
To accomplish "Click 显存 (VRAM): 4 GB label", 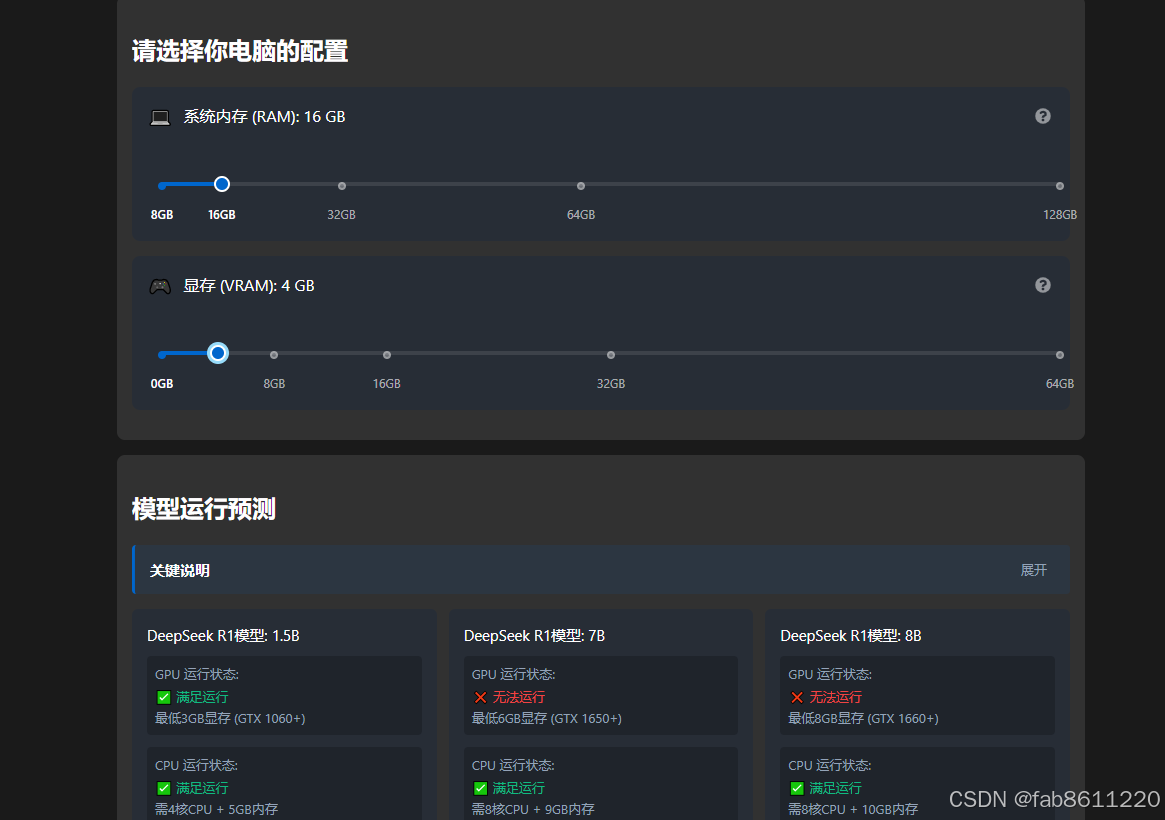I will [x=249, y=286].
